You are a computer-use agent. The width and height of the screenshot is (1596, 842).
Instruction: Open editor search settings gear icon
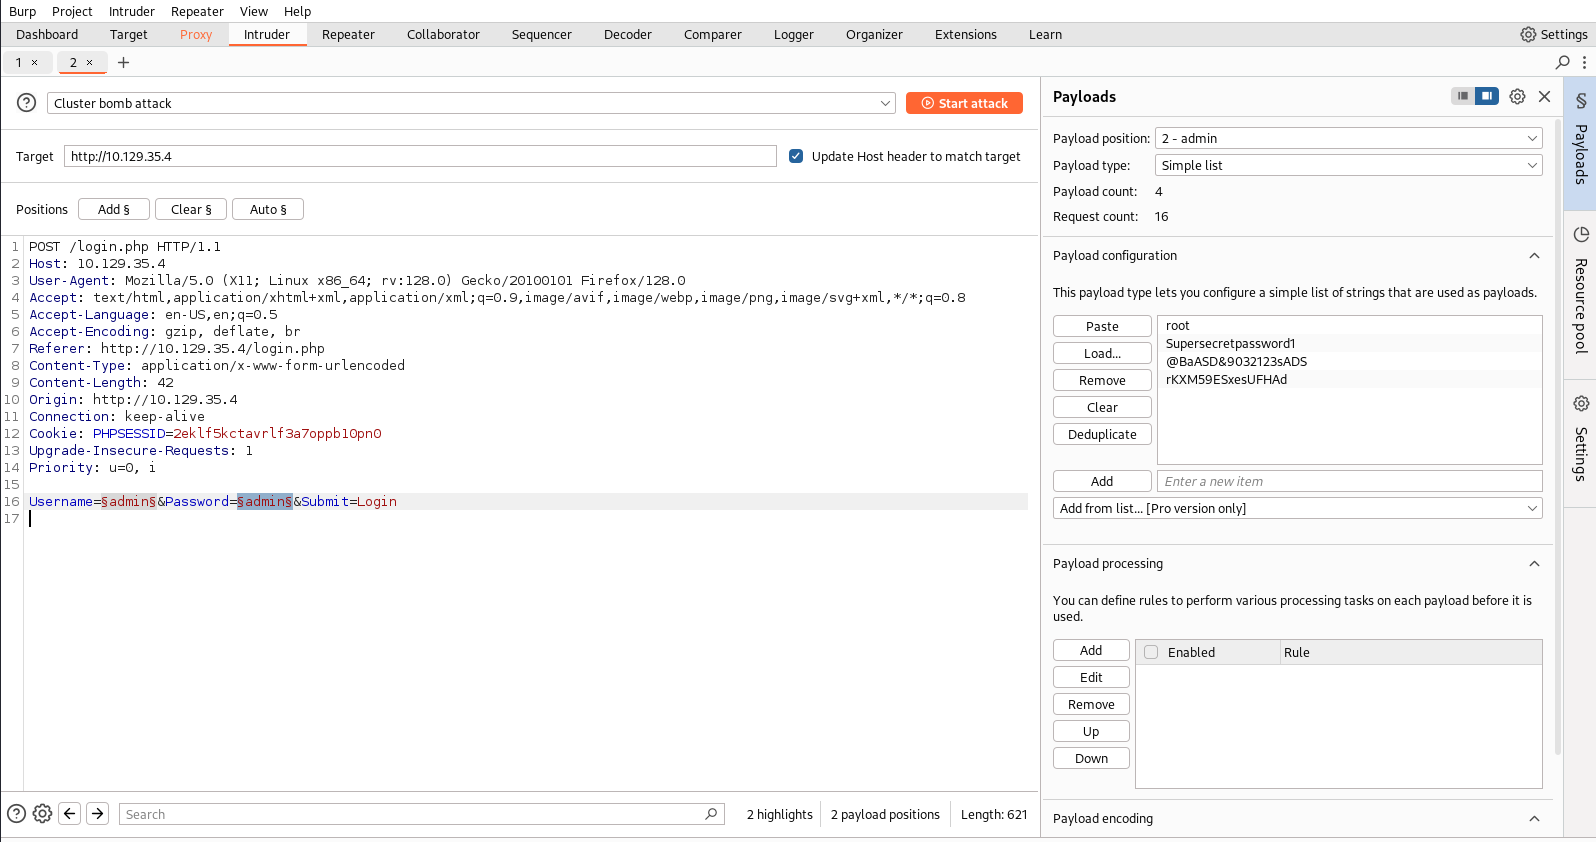click(x=42, y=814)
